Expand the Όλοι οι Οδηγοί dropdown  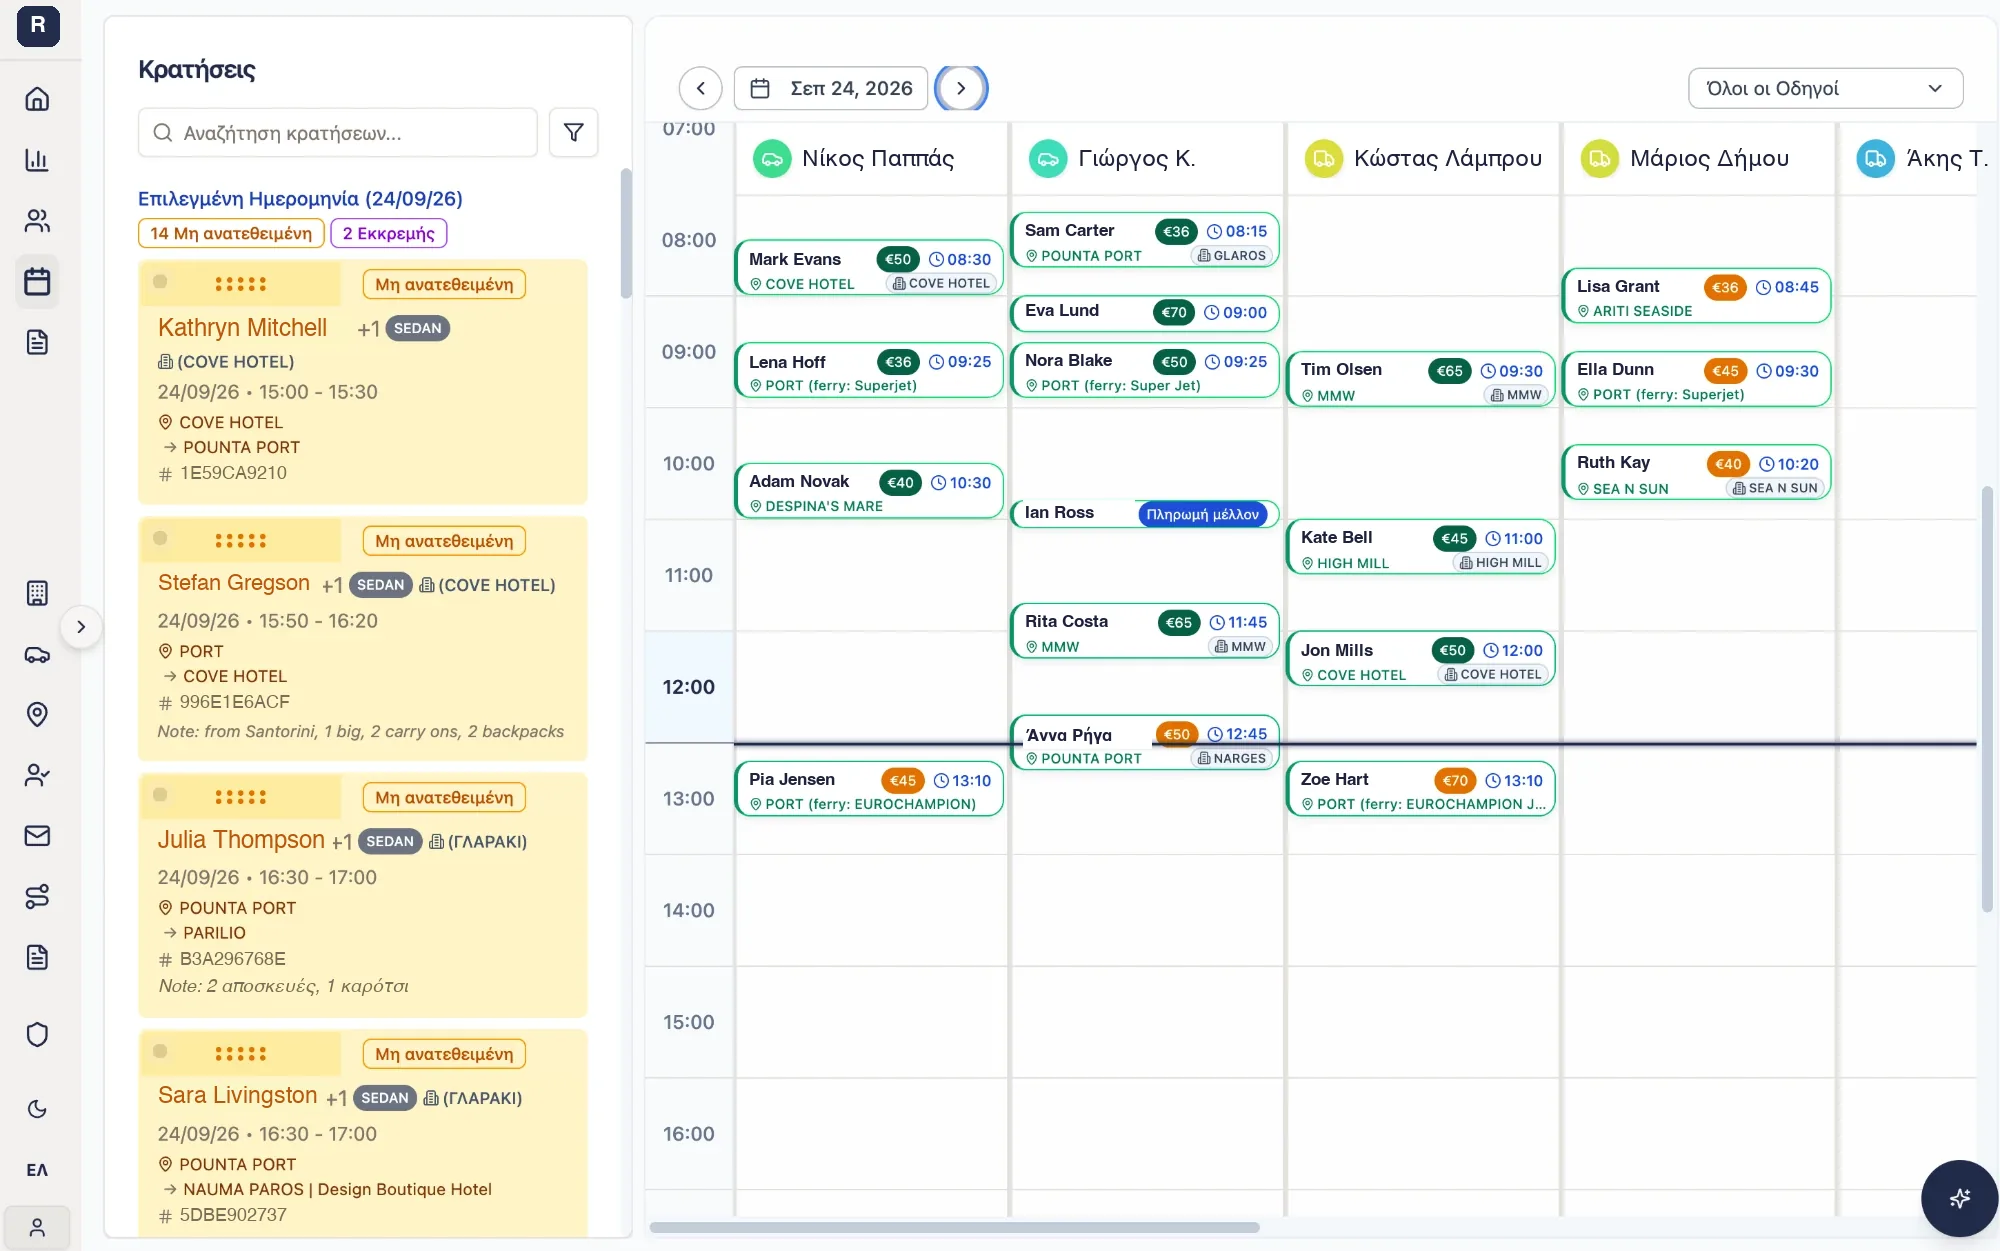coord(1825,88)
